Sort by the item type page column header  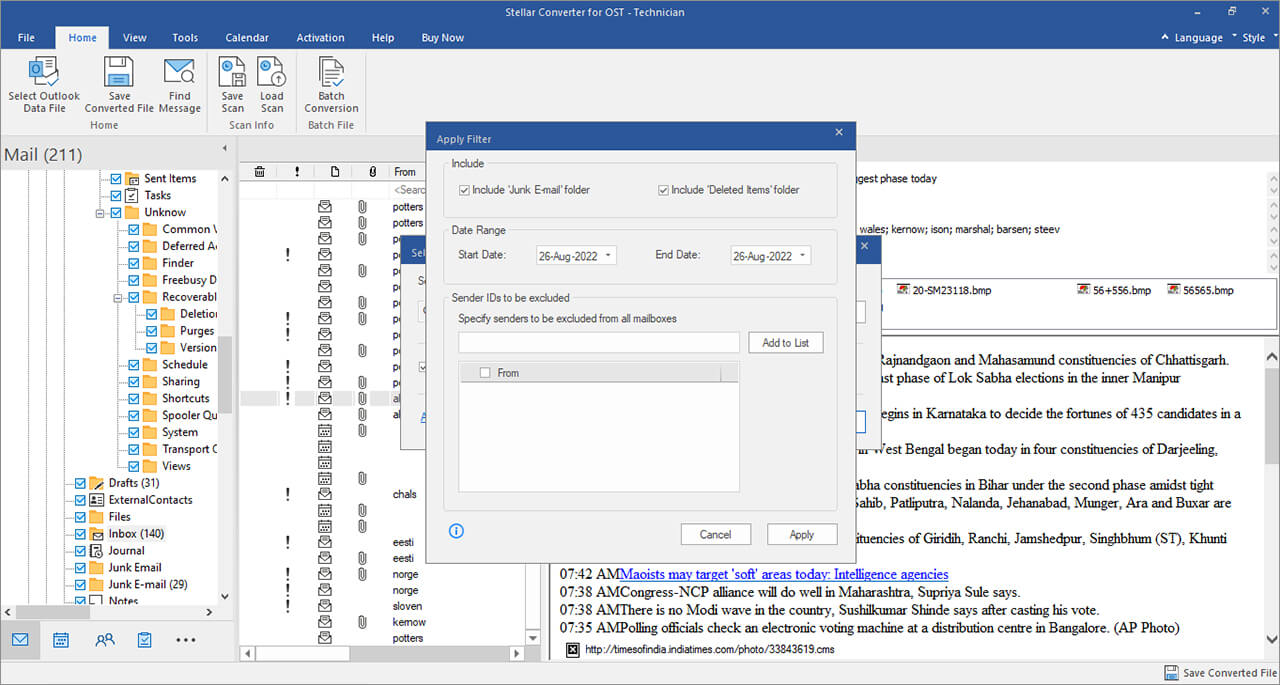tap(335, 172)
